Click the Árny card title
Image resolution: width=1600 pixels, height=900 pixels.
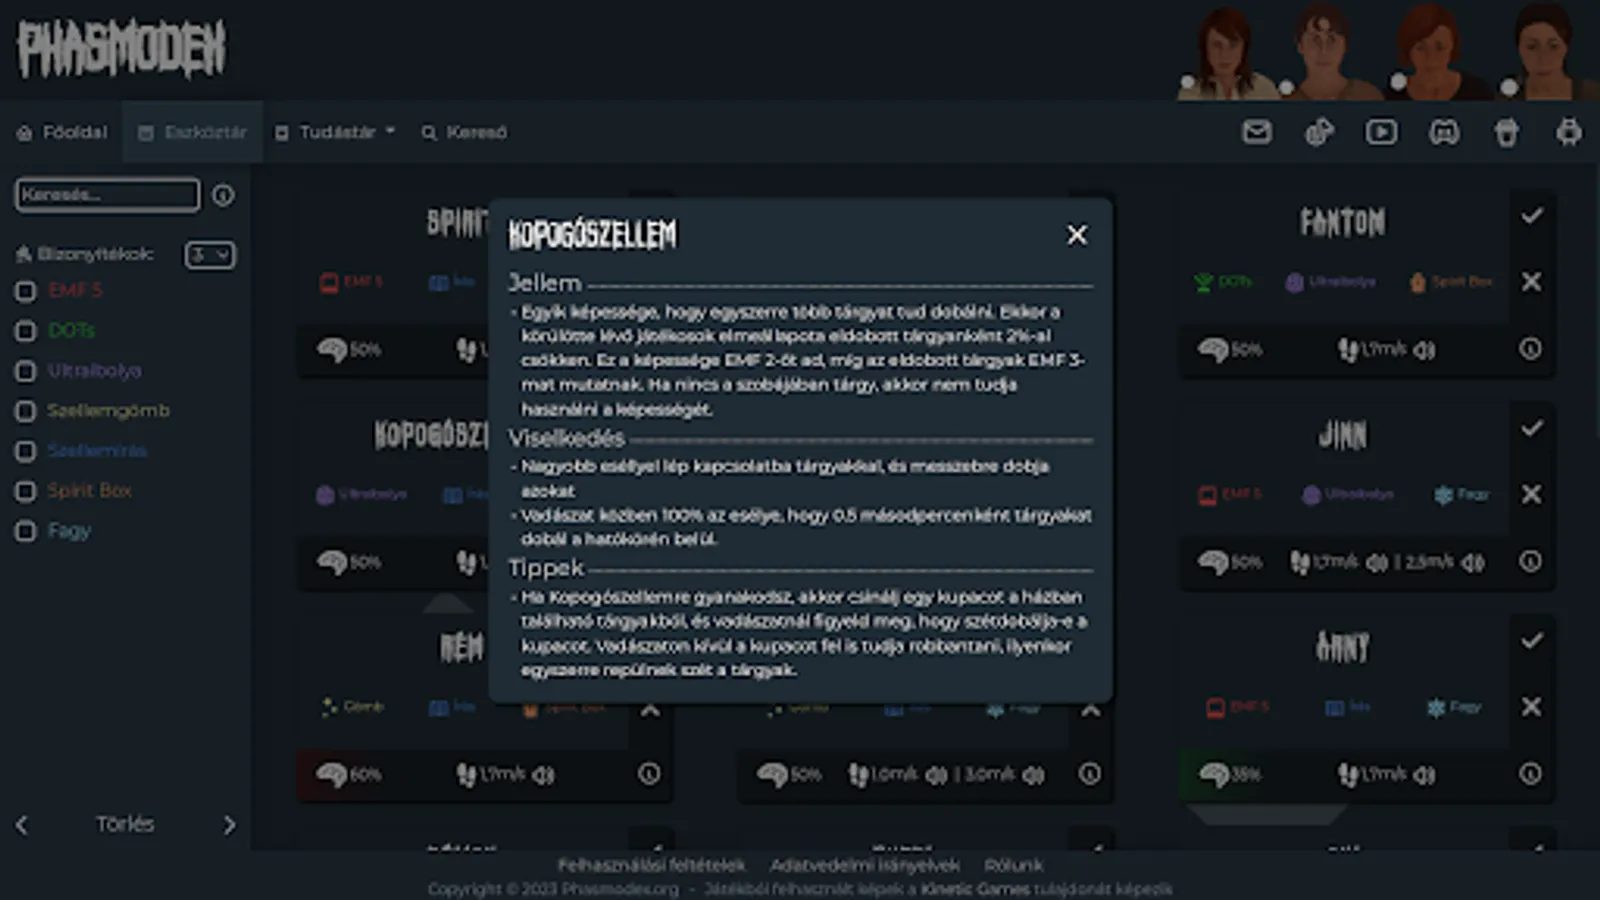(1343, 647)
